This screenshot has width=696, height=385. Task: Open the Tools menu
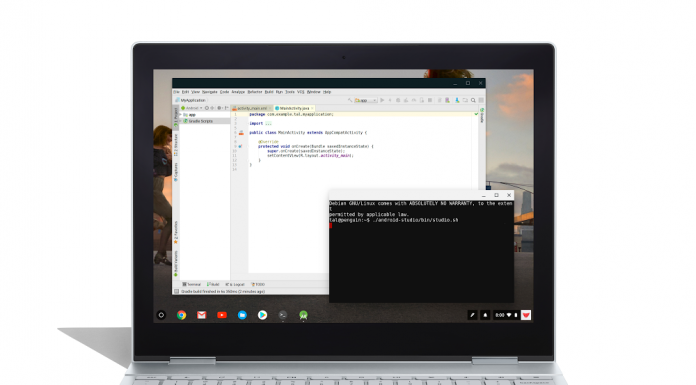[290, 92]
